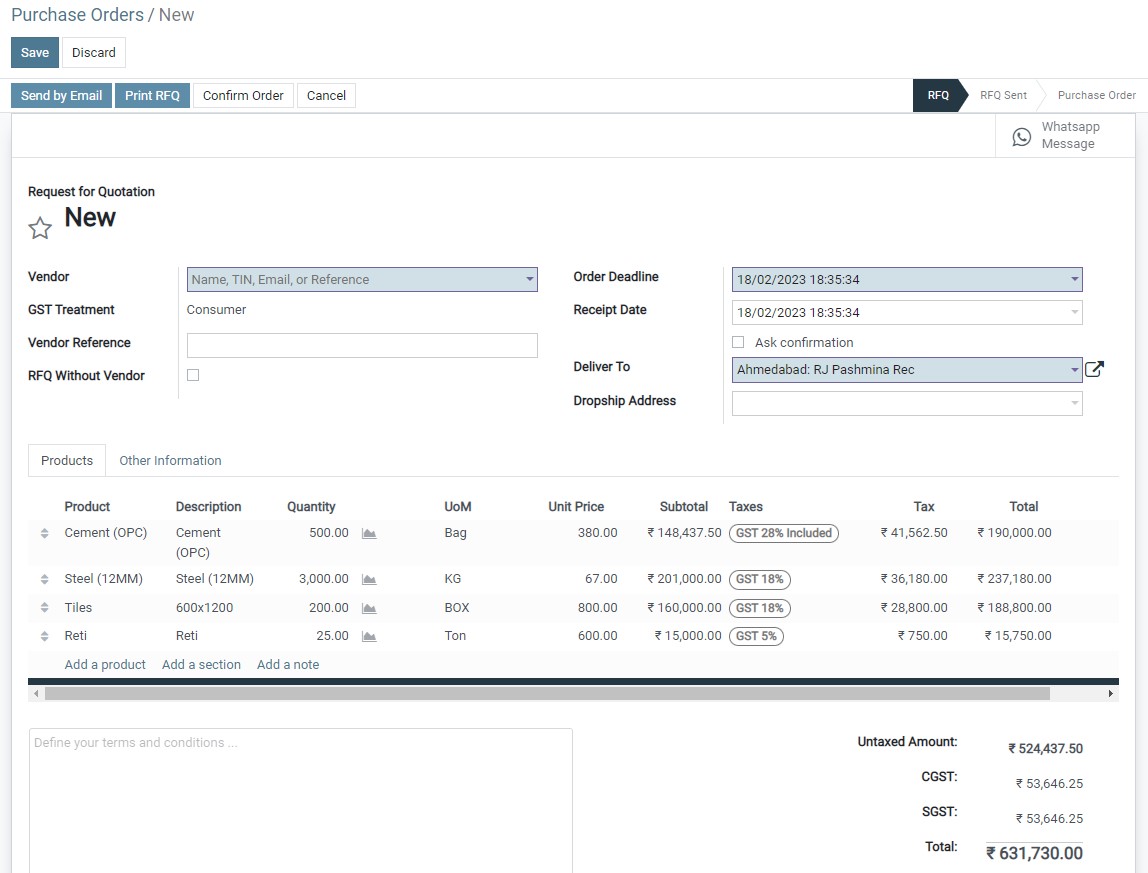Toggle the favorite star on the RFQ

pos(40,228)
